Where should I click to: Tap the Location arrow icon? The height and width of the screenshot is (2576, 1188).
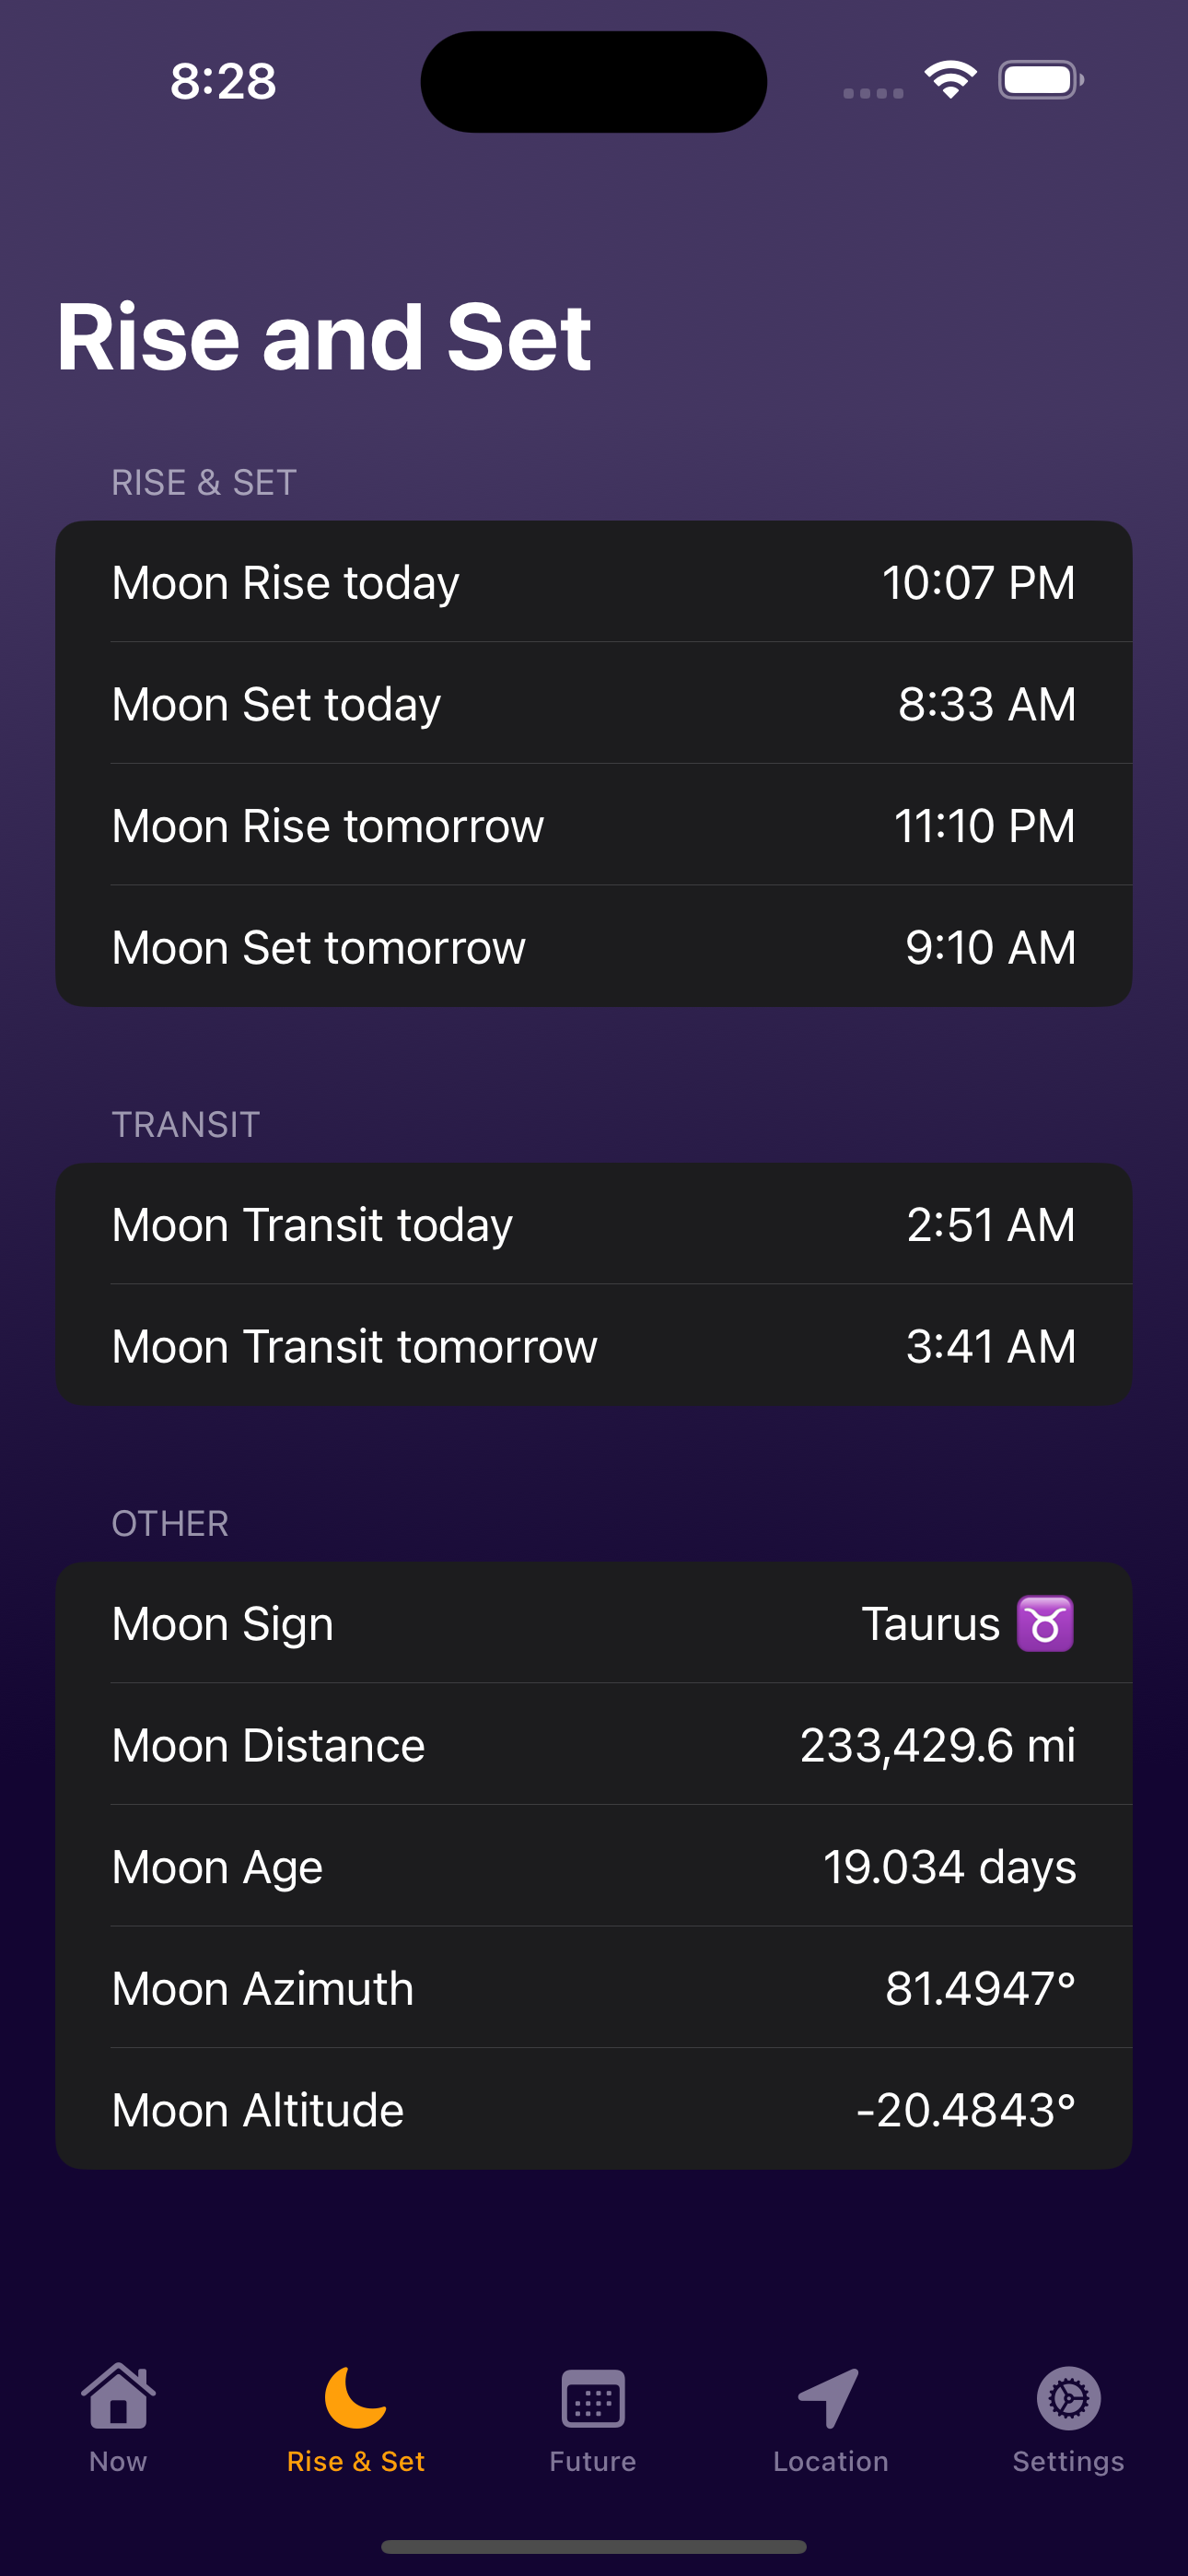829,2397
